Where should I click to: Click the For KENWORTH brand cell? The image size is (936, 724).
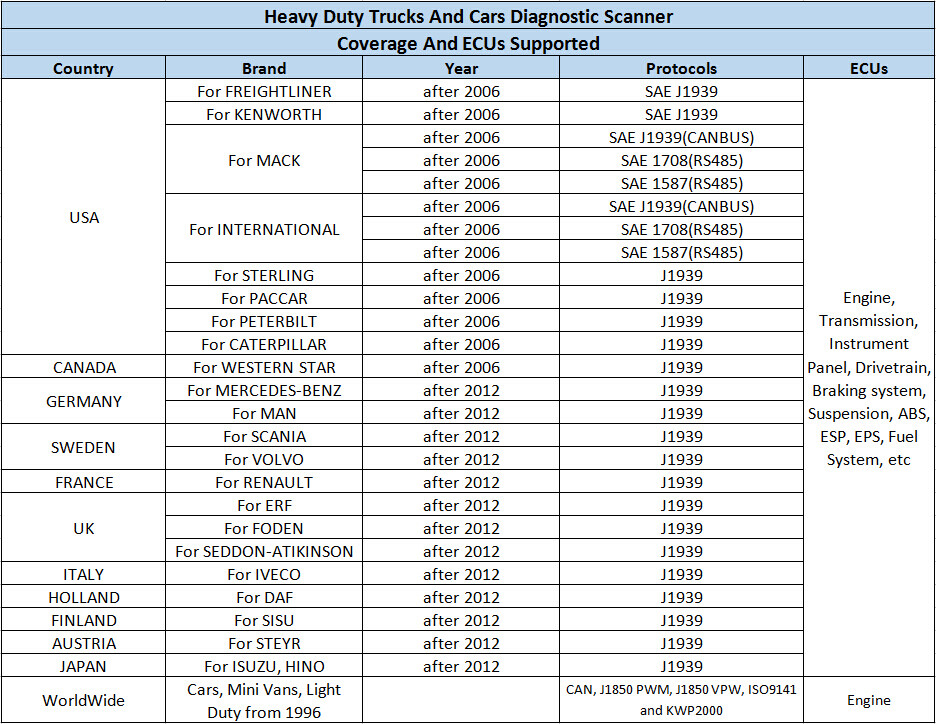(x=264, y=114)
